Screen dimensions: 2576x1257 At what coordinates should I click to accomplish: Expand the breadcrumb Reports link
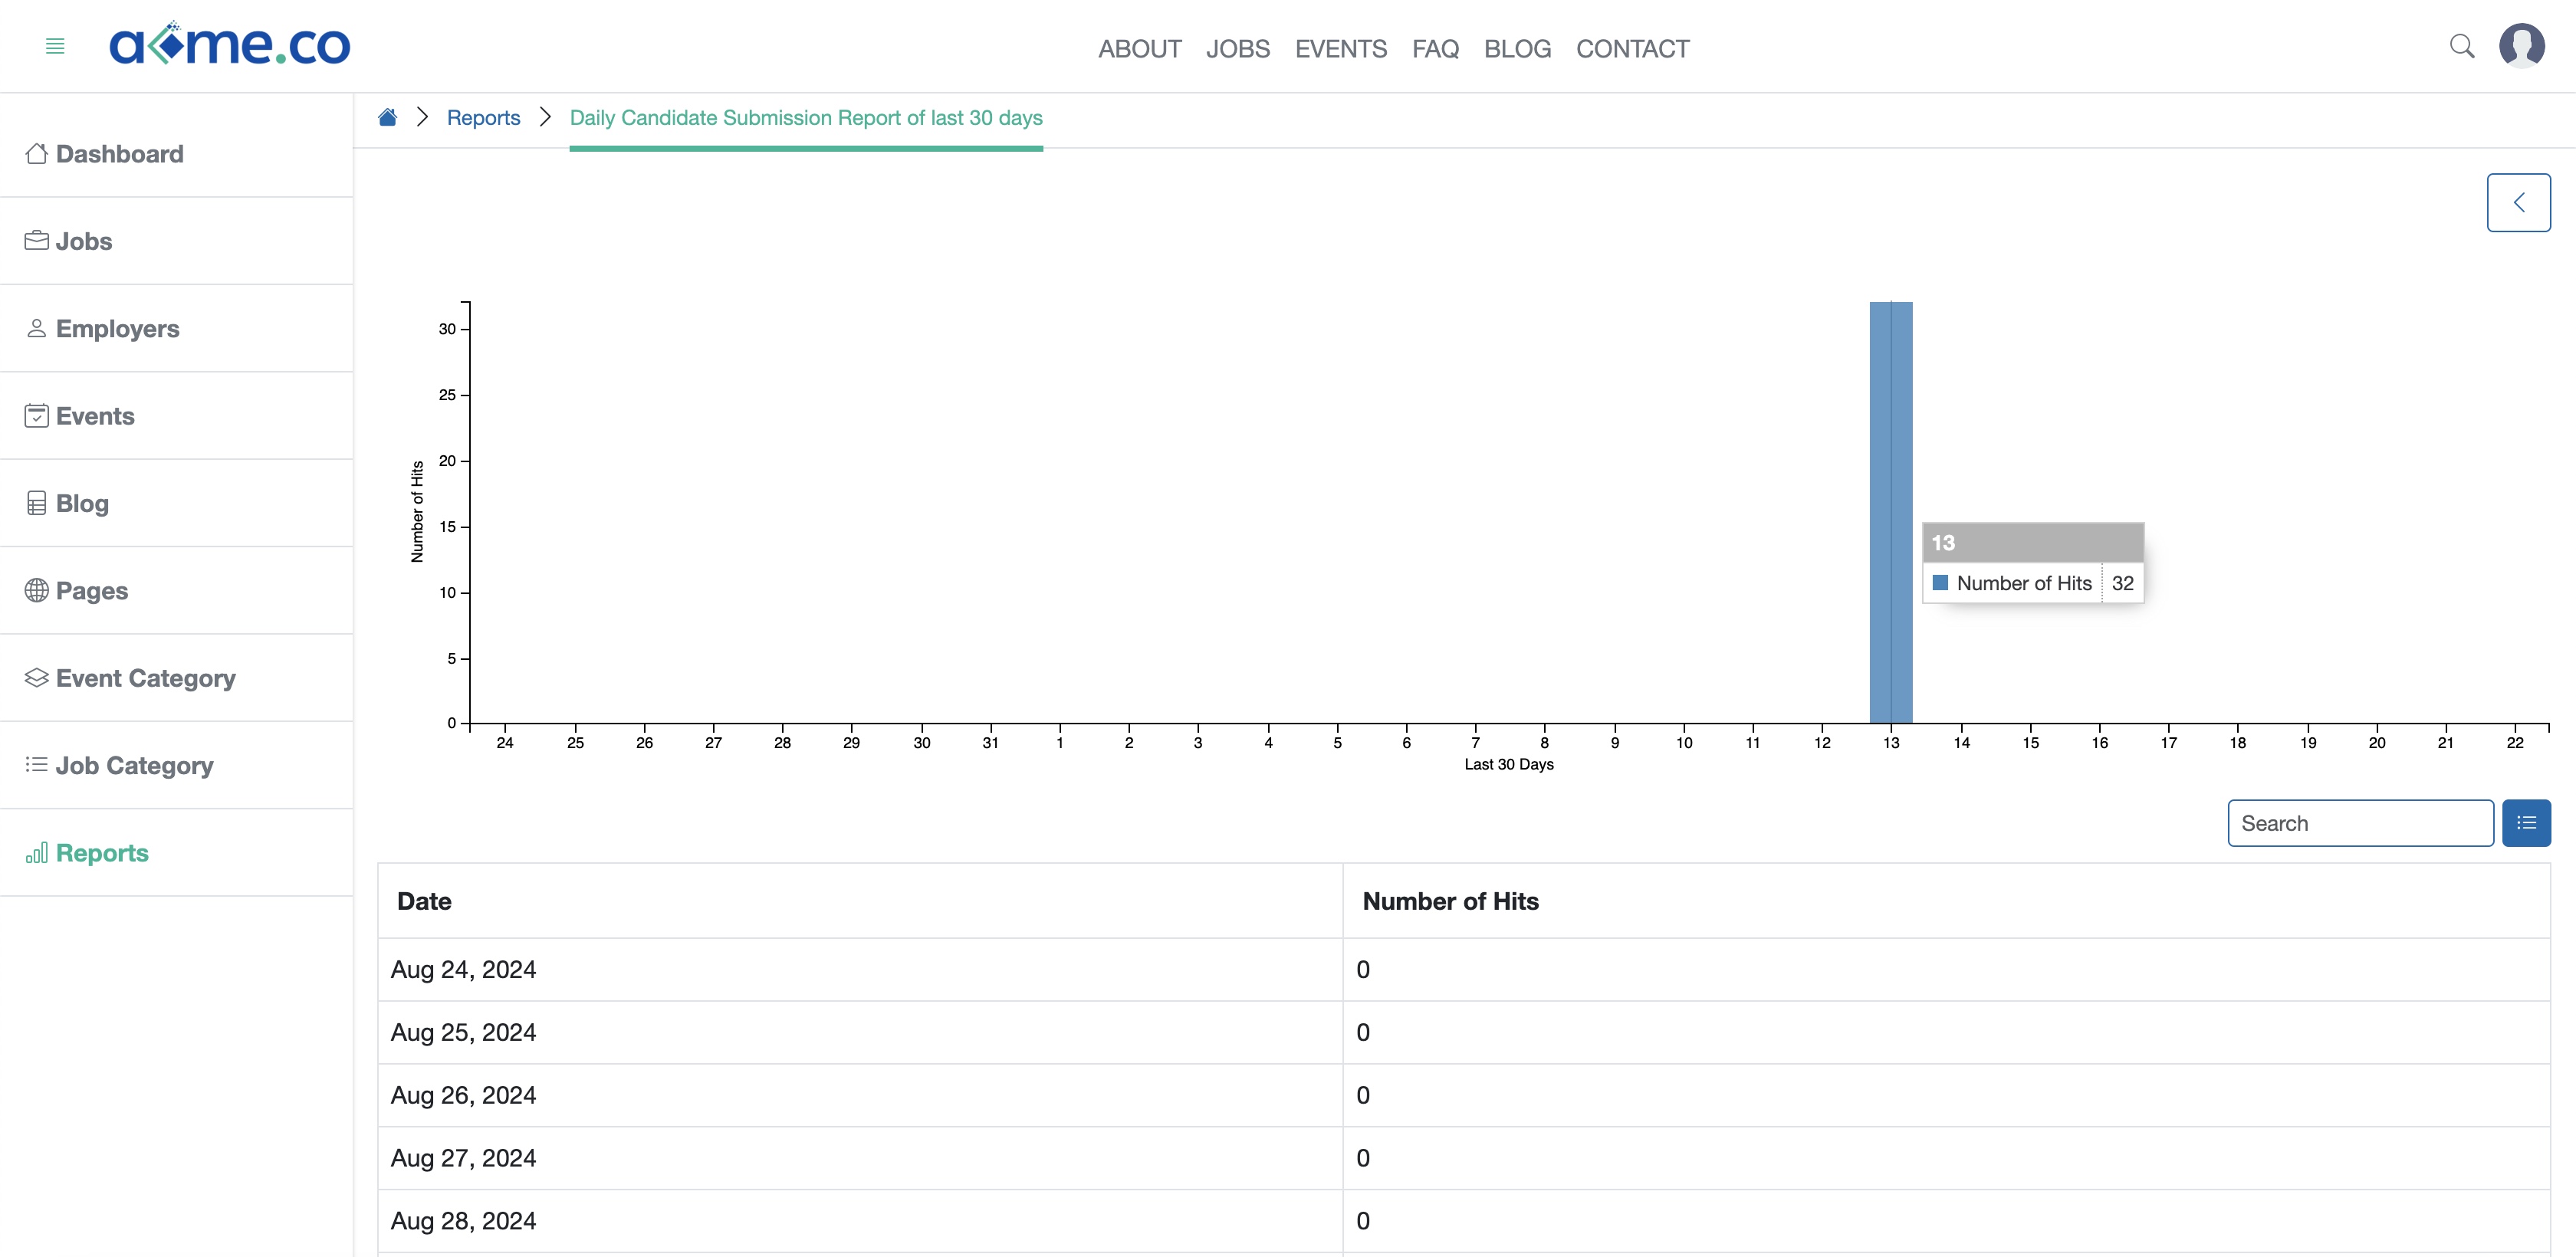(x=483, y=117)
